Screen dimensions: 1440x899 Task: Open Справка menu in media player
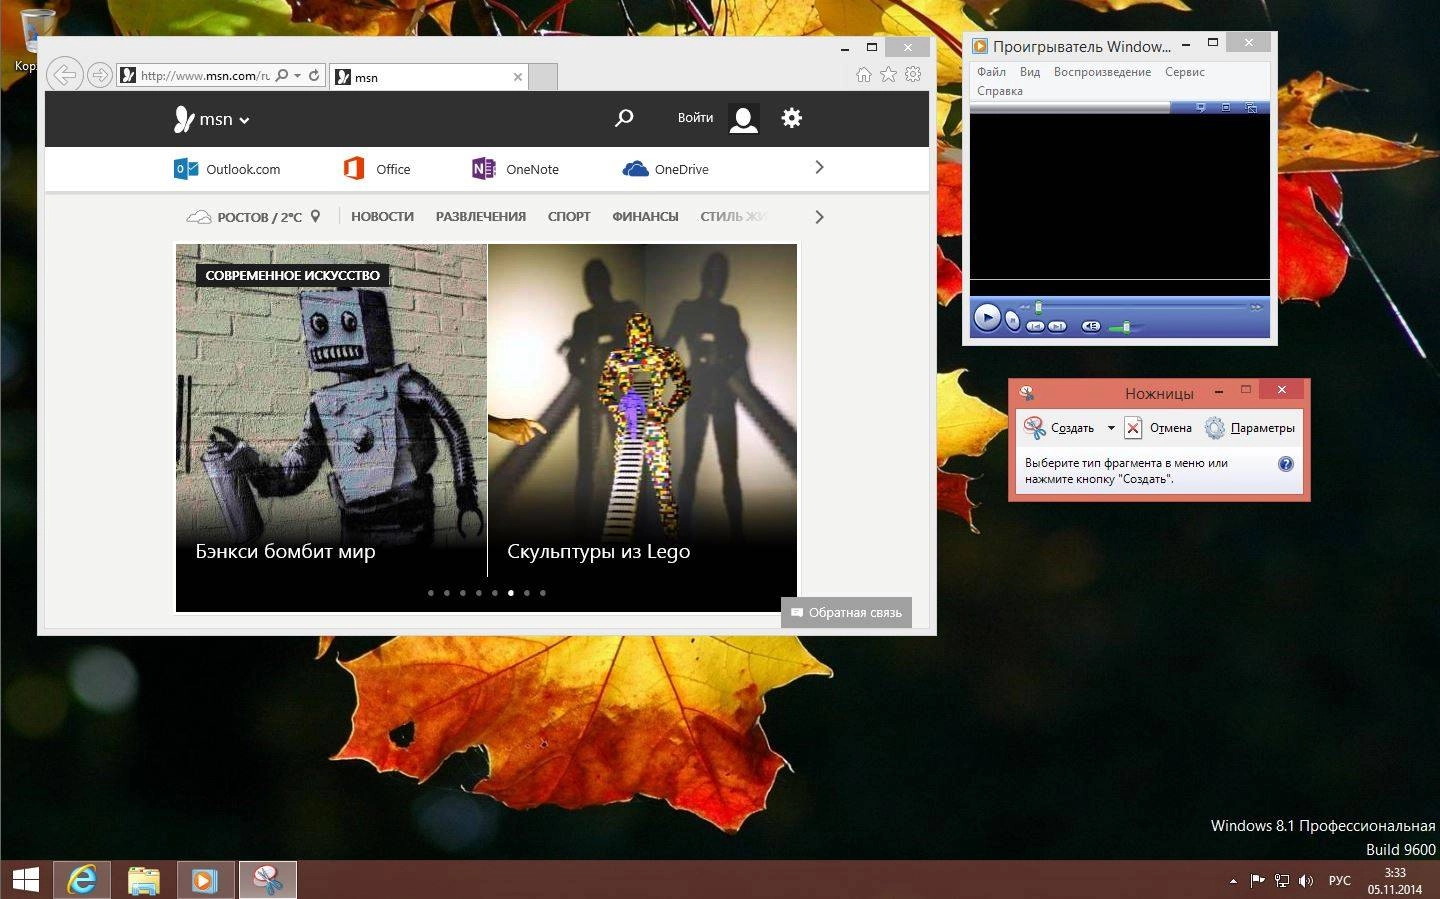[x=999, y=91]
